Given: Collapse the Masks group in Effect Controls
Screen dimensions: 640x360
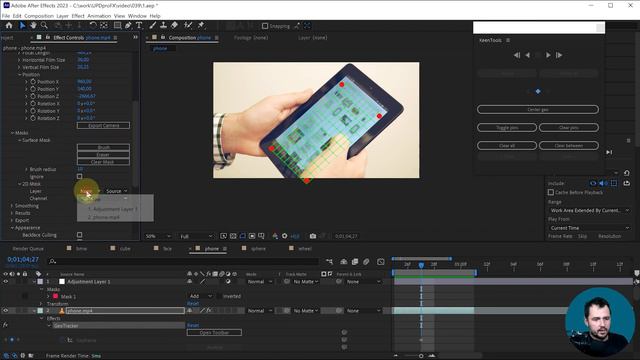Looking at the screenshot, I should point(12,133).
